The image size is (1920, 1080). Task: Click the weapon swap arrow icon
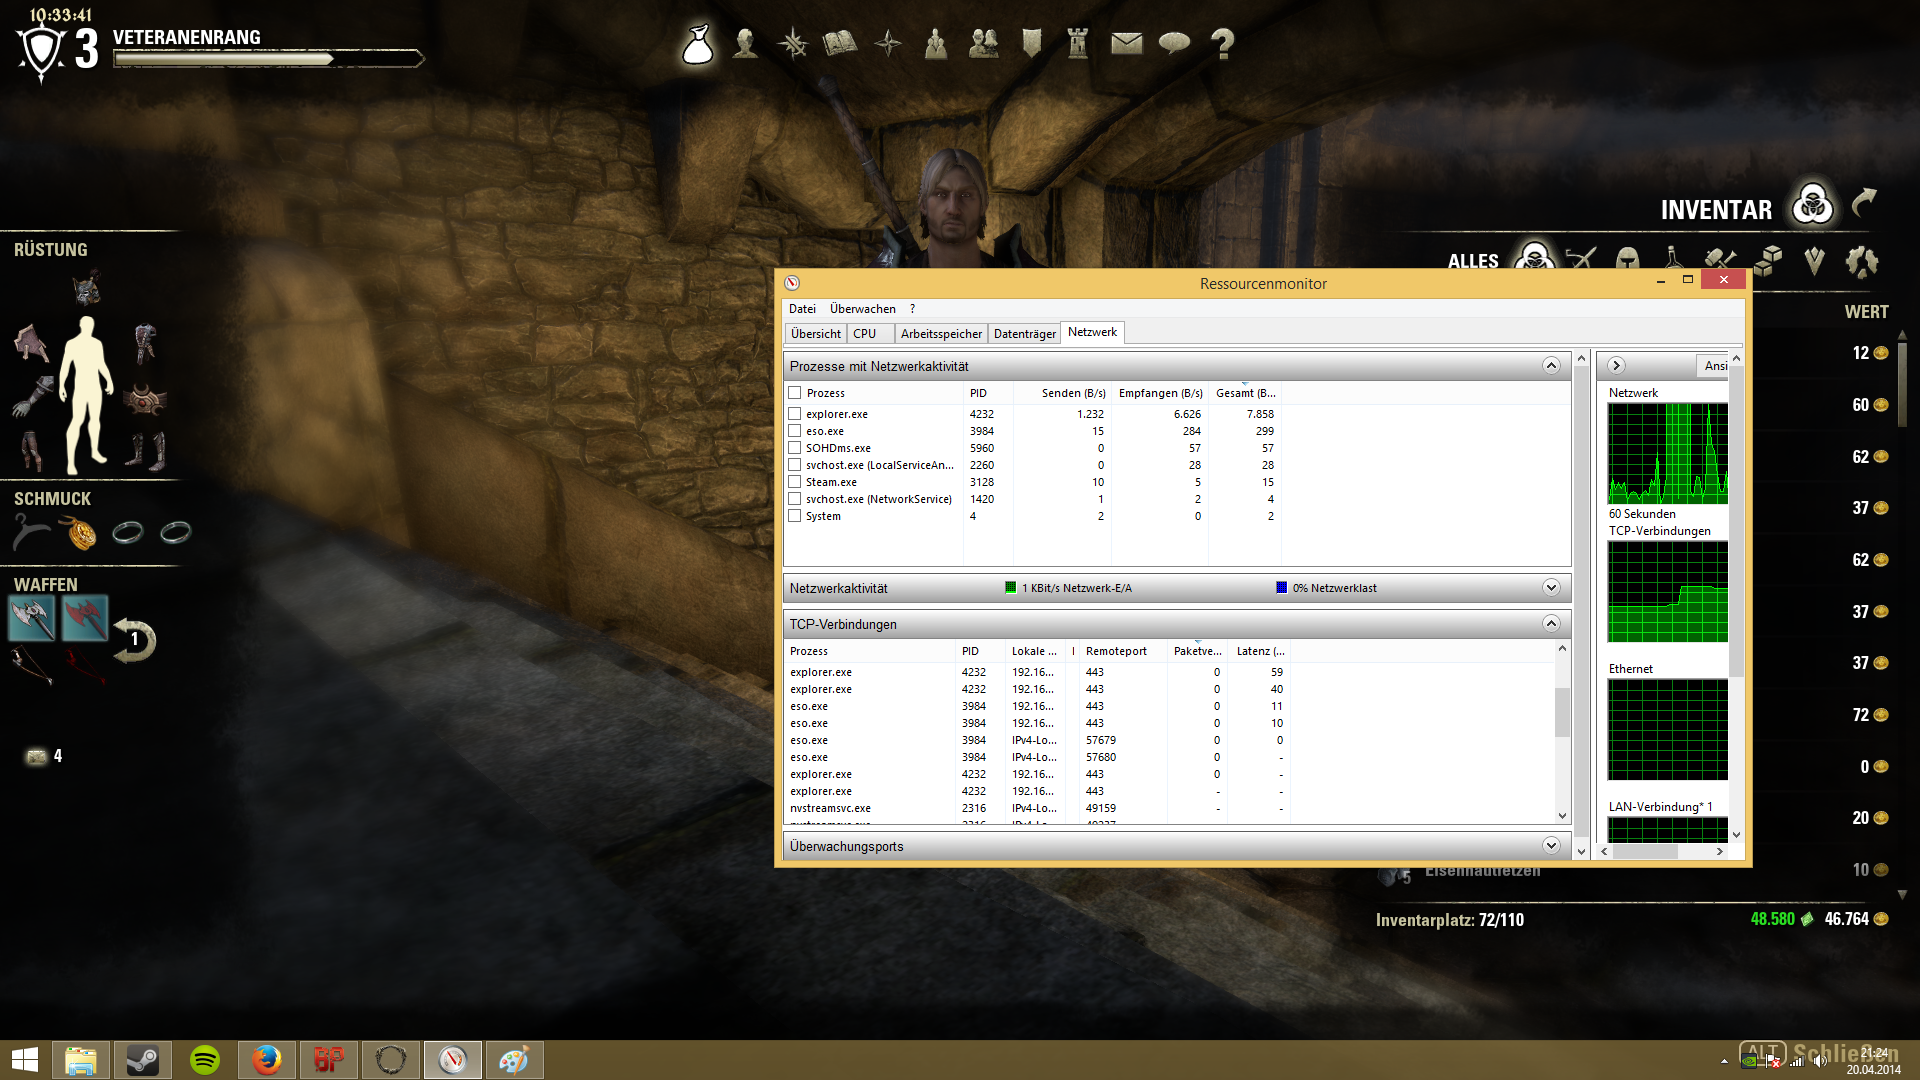134,640
